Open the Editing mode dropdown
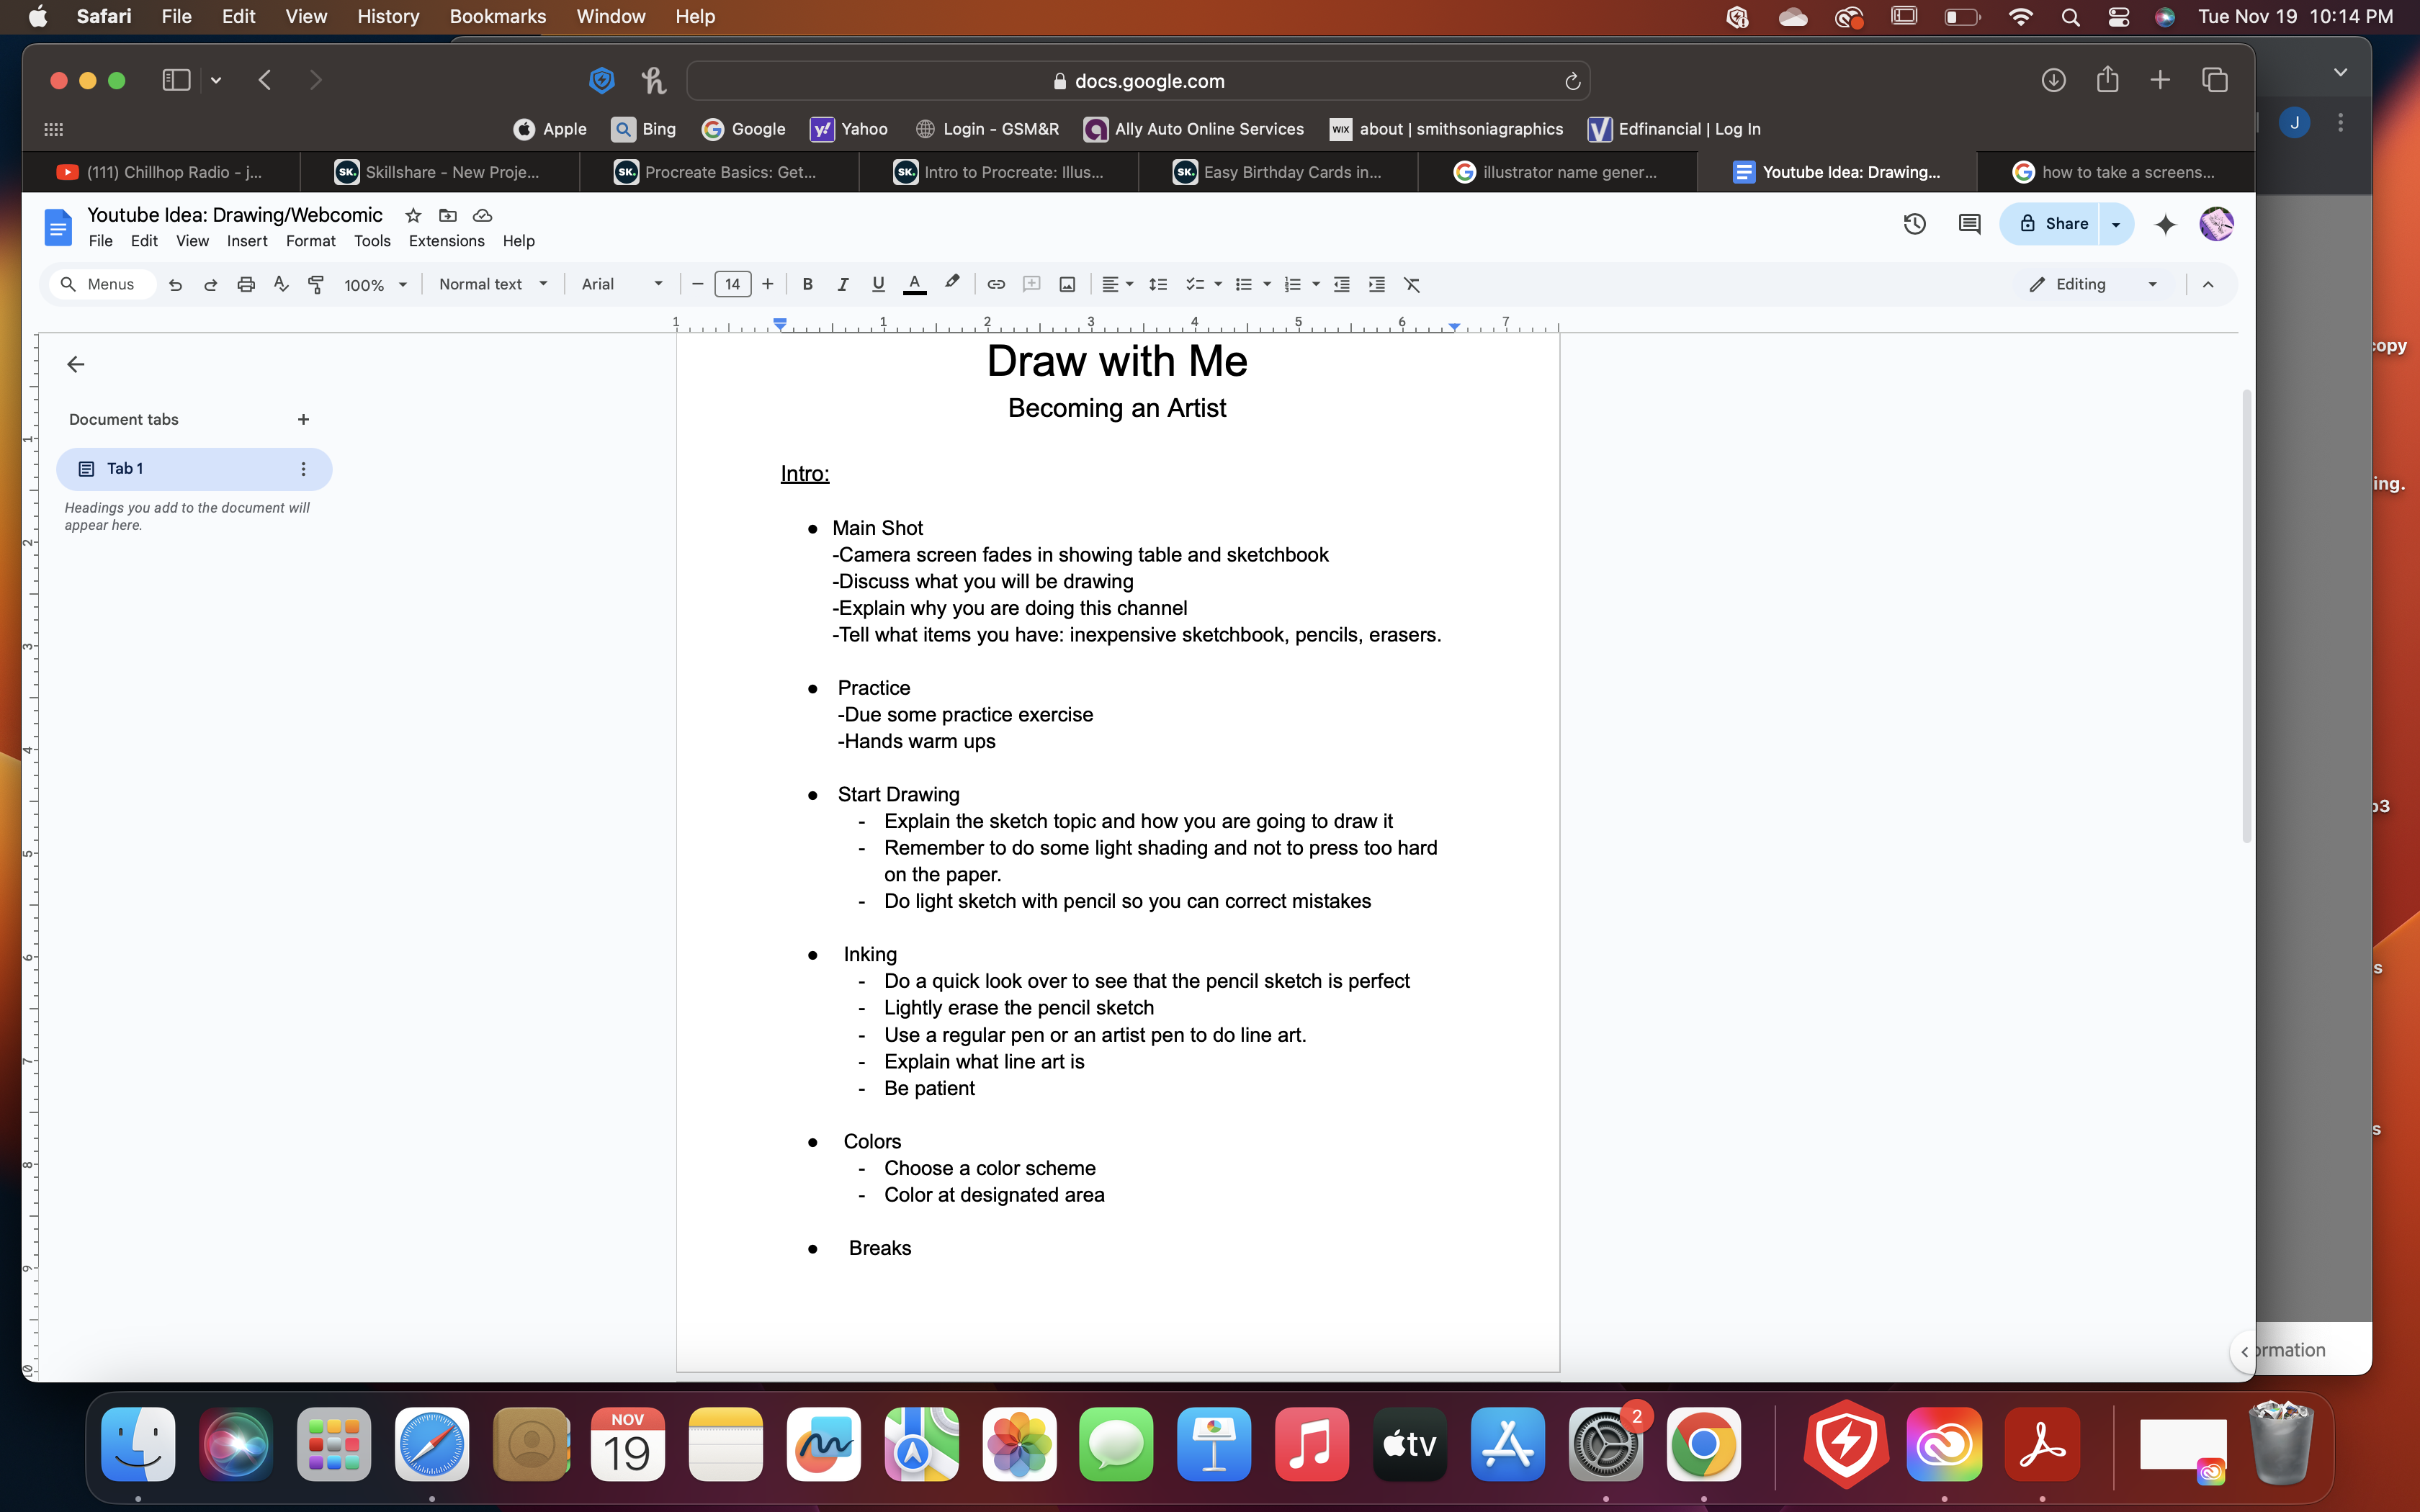2420x1512 pixels. [x=2092, y=285]
